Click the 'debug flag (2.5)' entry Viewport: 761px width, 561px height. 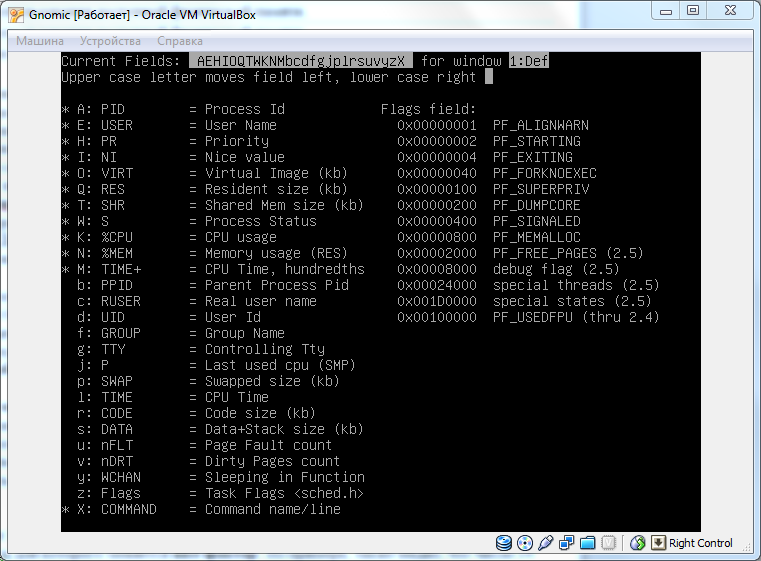coord(556,269)
